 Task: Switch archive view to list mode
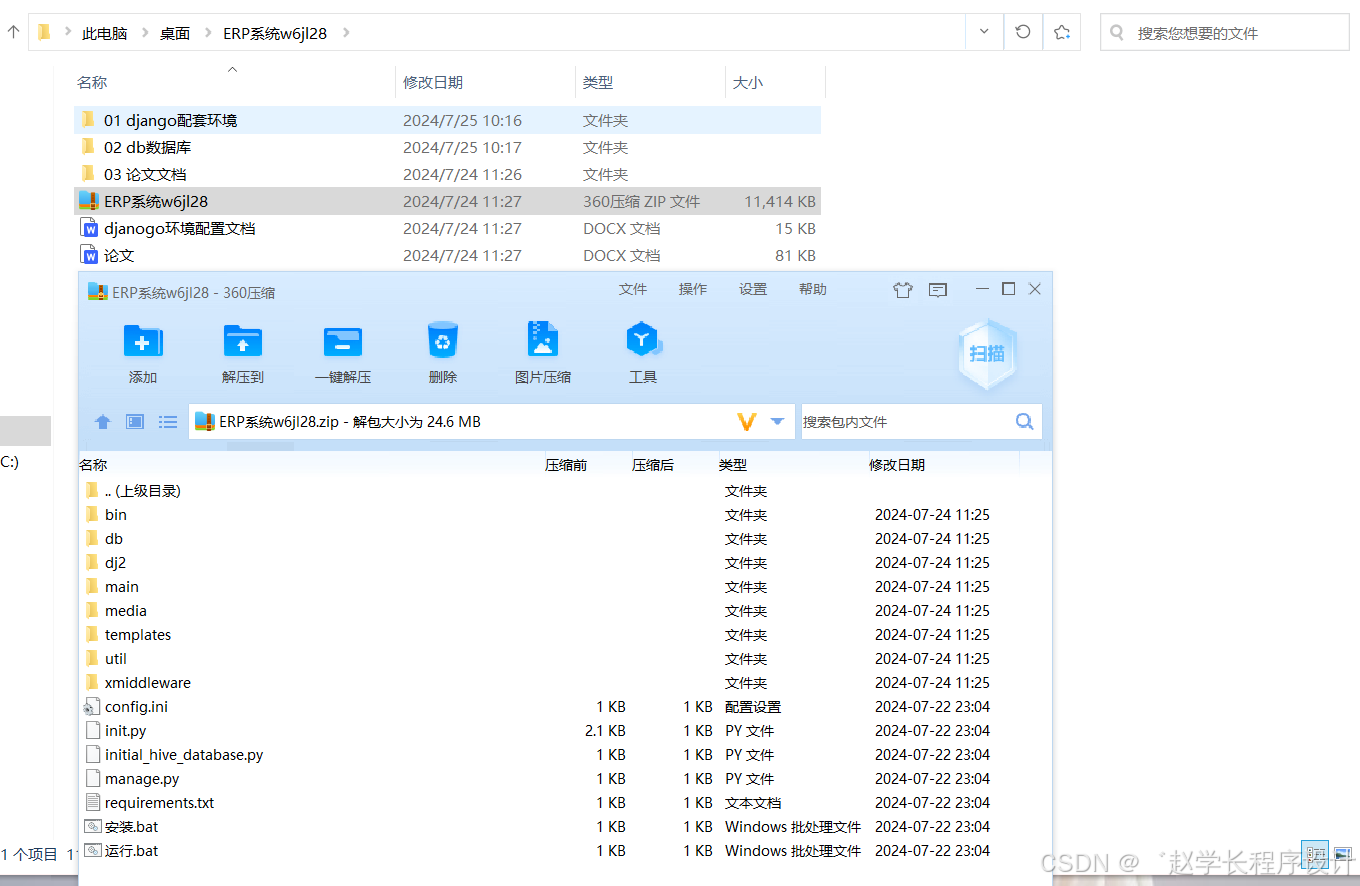(x=167, y=421)
